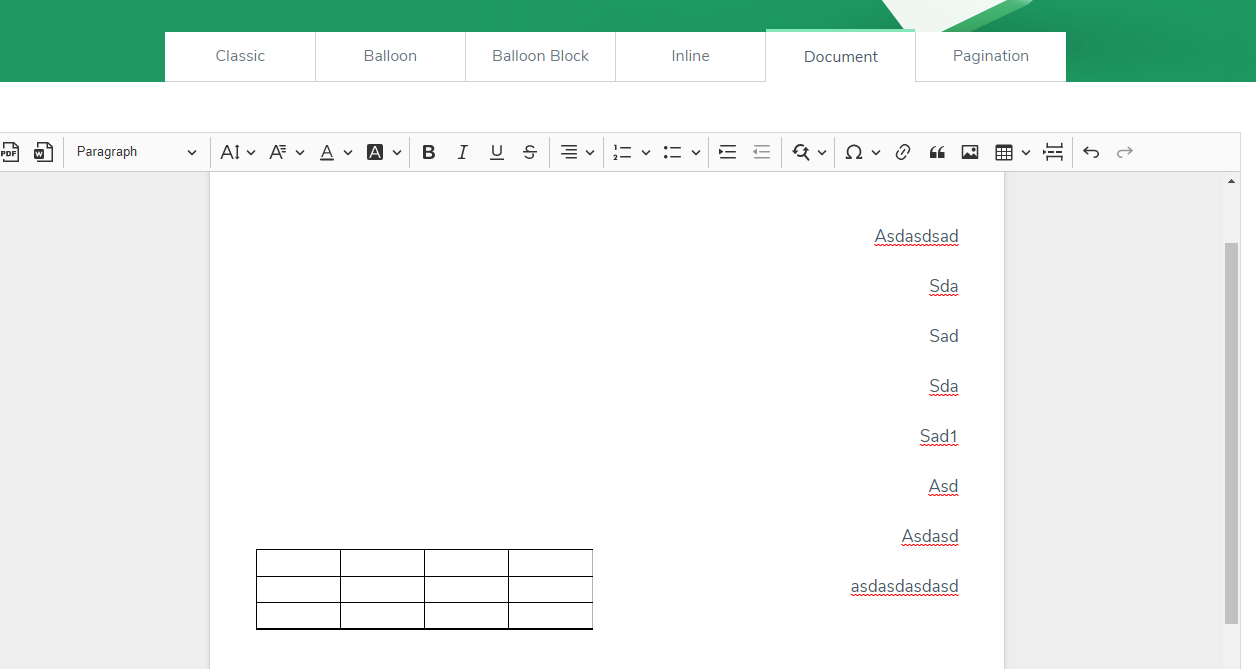Switch to the Pagination tab
Viewport: 1256px width, 669px height.
point(990,56)
